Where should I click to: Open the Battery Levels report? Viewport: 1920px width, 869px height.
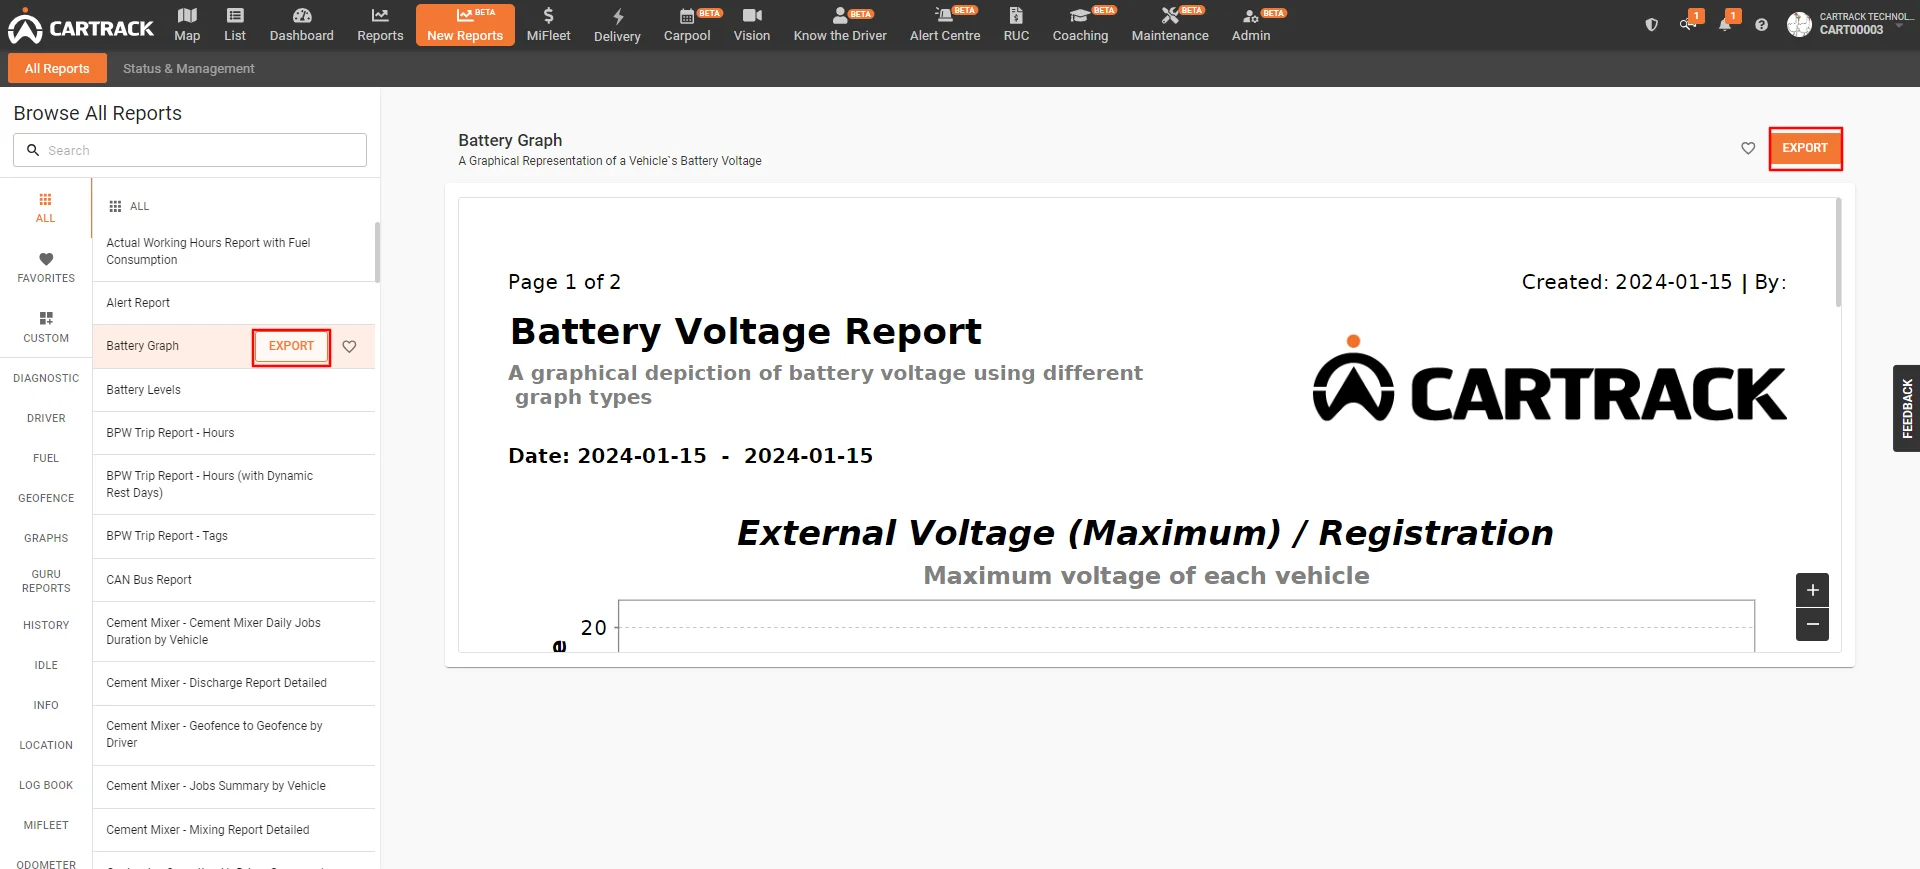(234, 390)
